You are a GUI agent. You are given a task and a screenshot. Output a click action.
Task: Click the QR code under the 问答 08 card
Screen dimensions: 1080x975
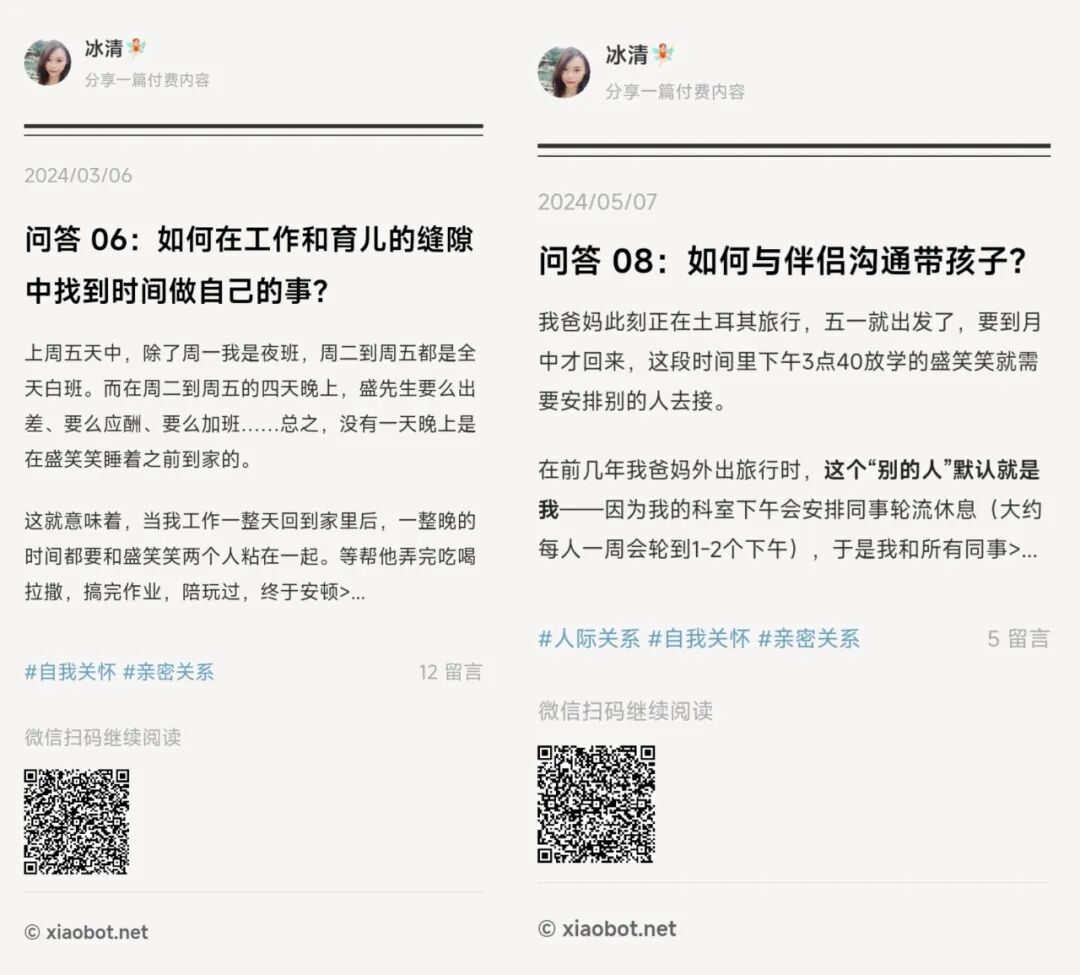coord(596,804)
